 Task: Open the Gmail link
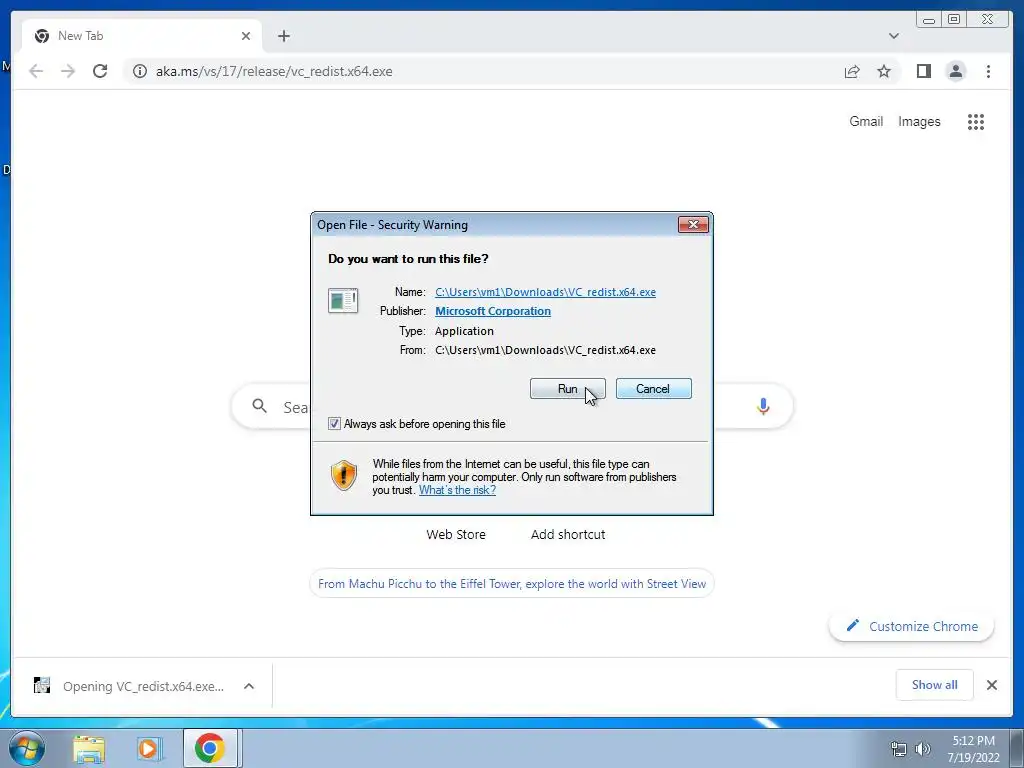[x=866, y=121]
